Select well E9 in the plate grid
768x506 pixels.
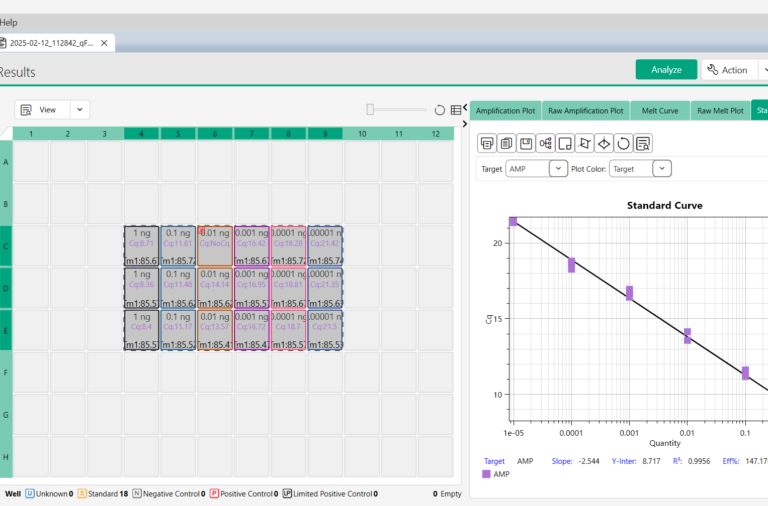(x=326, y=330)
